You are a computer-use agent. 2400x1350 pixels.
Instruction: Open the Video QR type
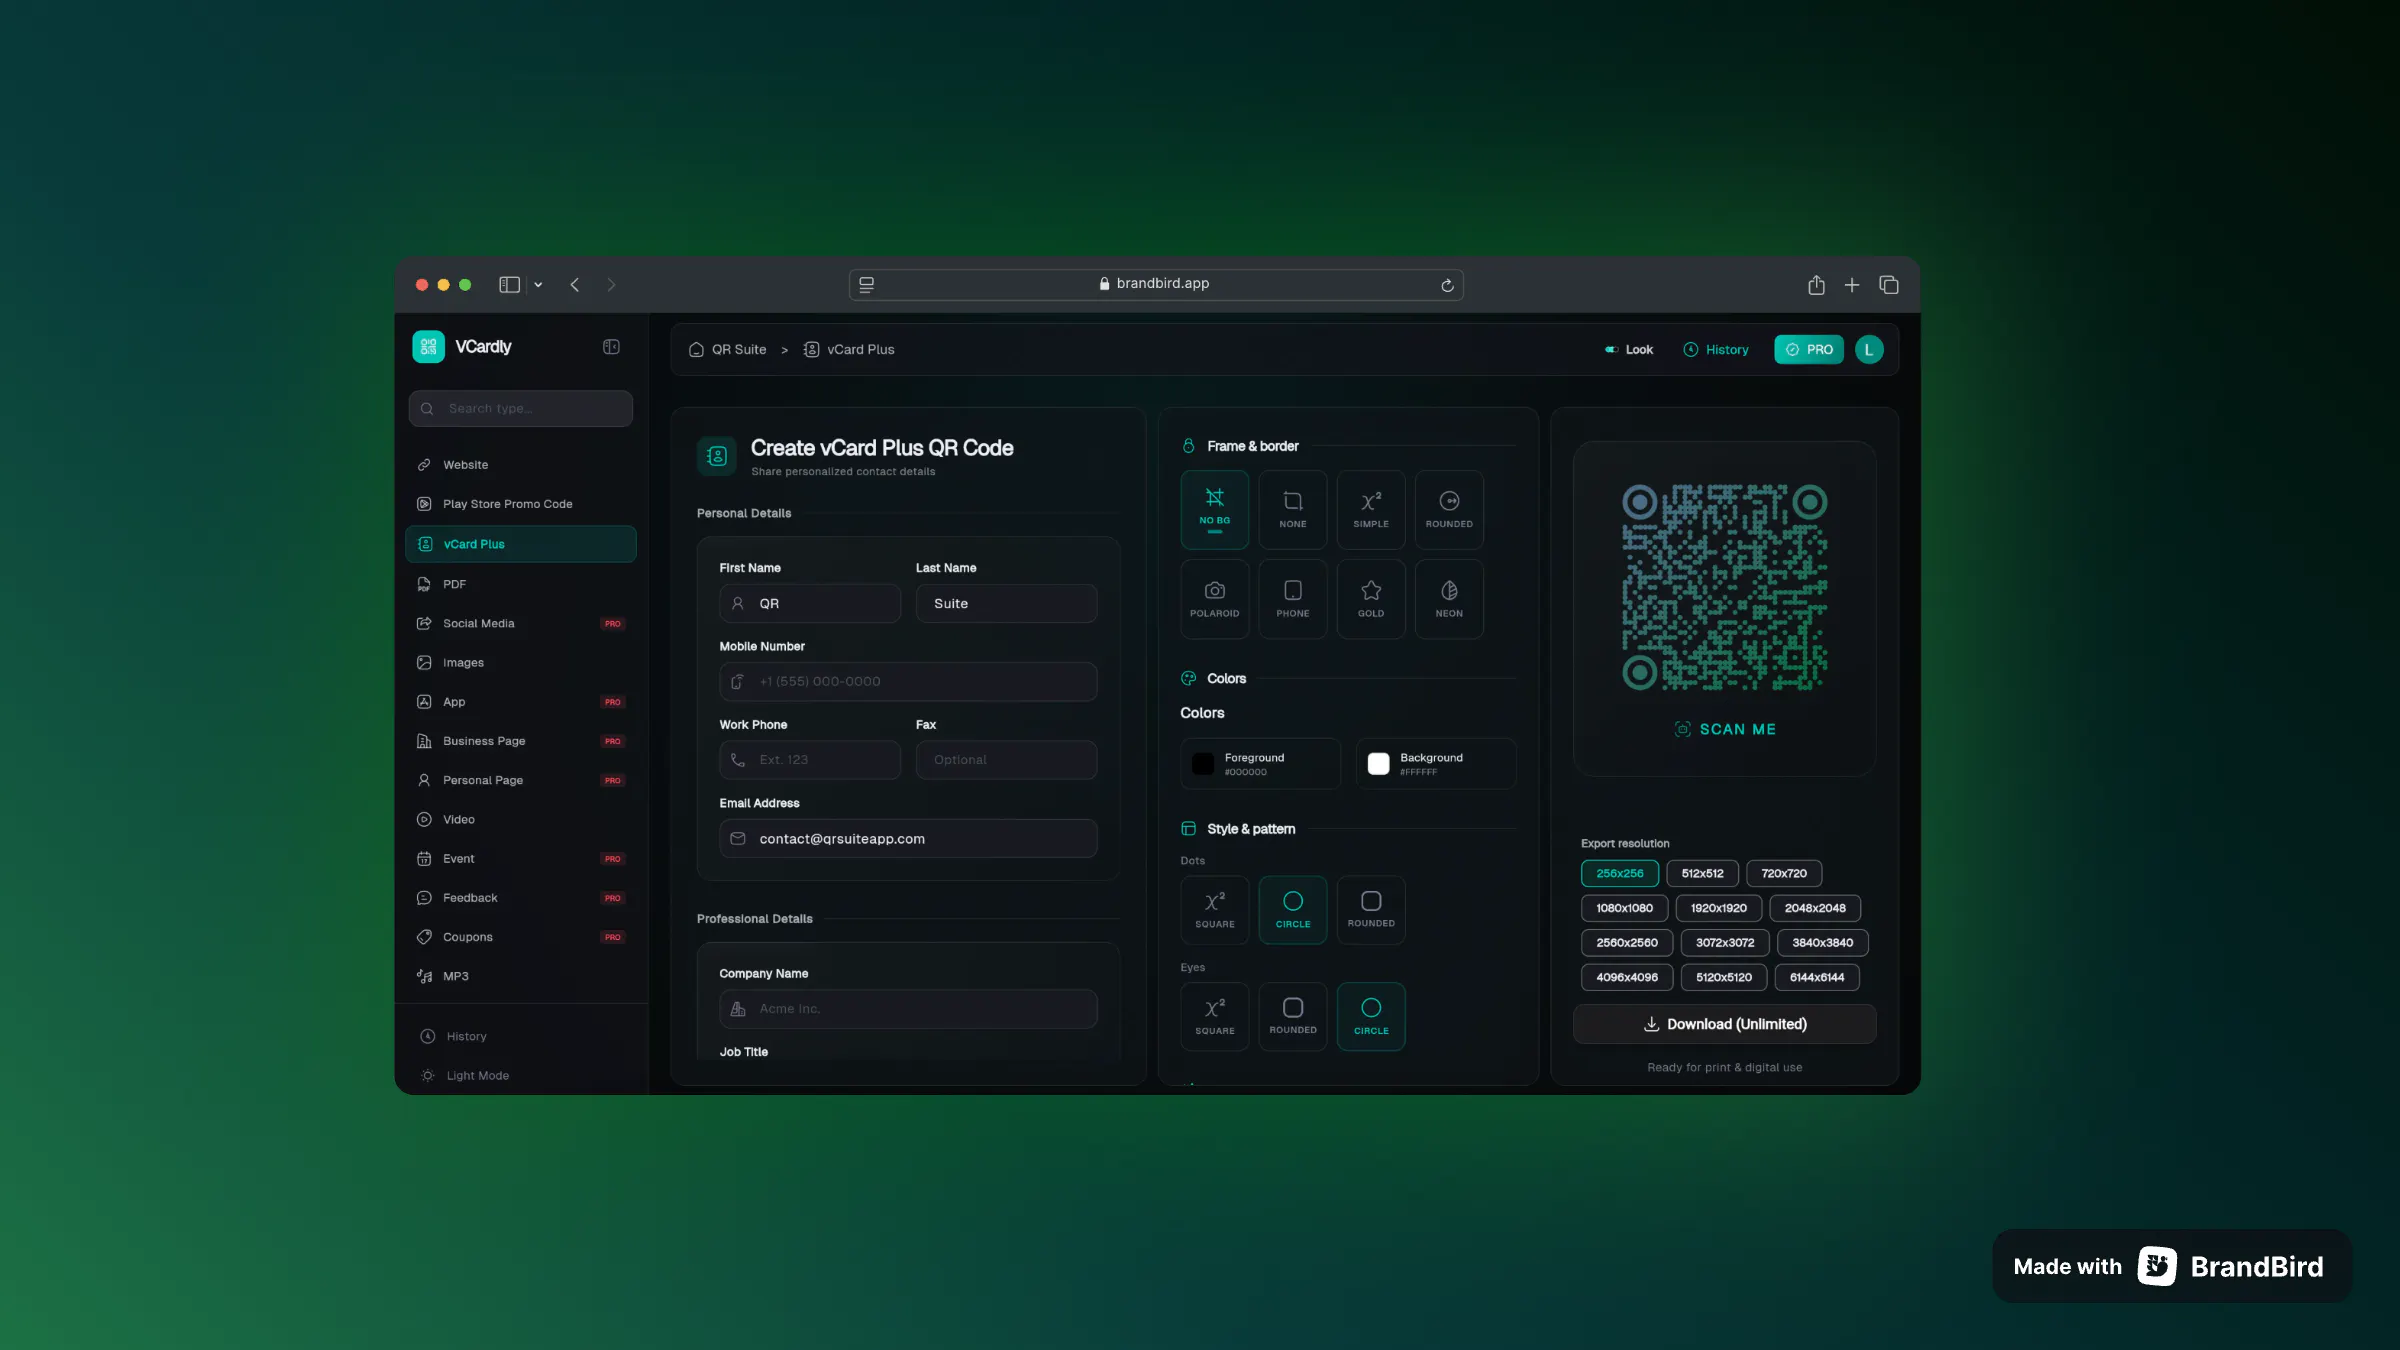click(x=521, y=819)
